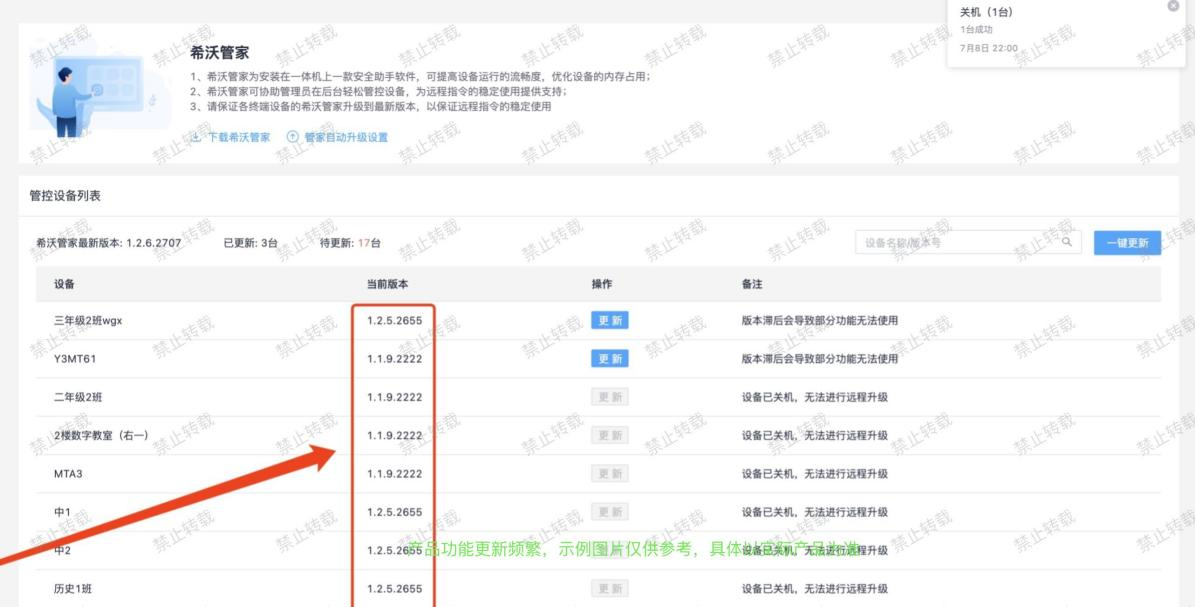Click the 已更新: 3台 count
The height and width of the screenshot is (607, 1195).
(251, 242)
